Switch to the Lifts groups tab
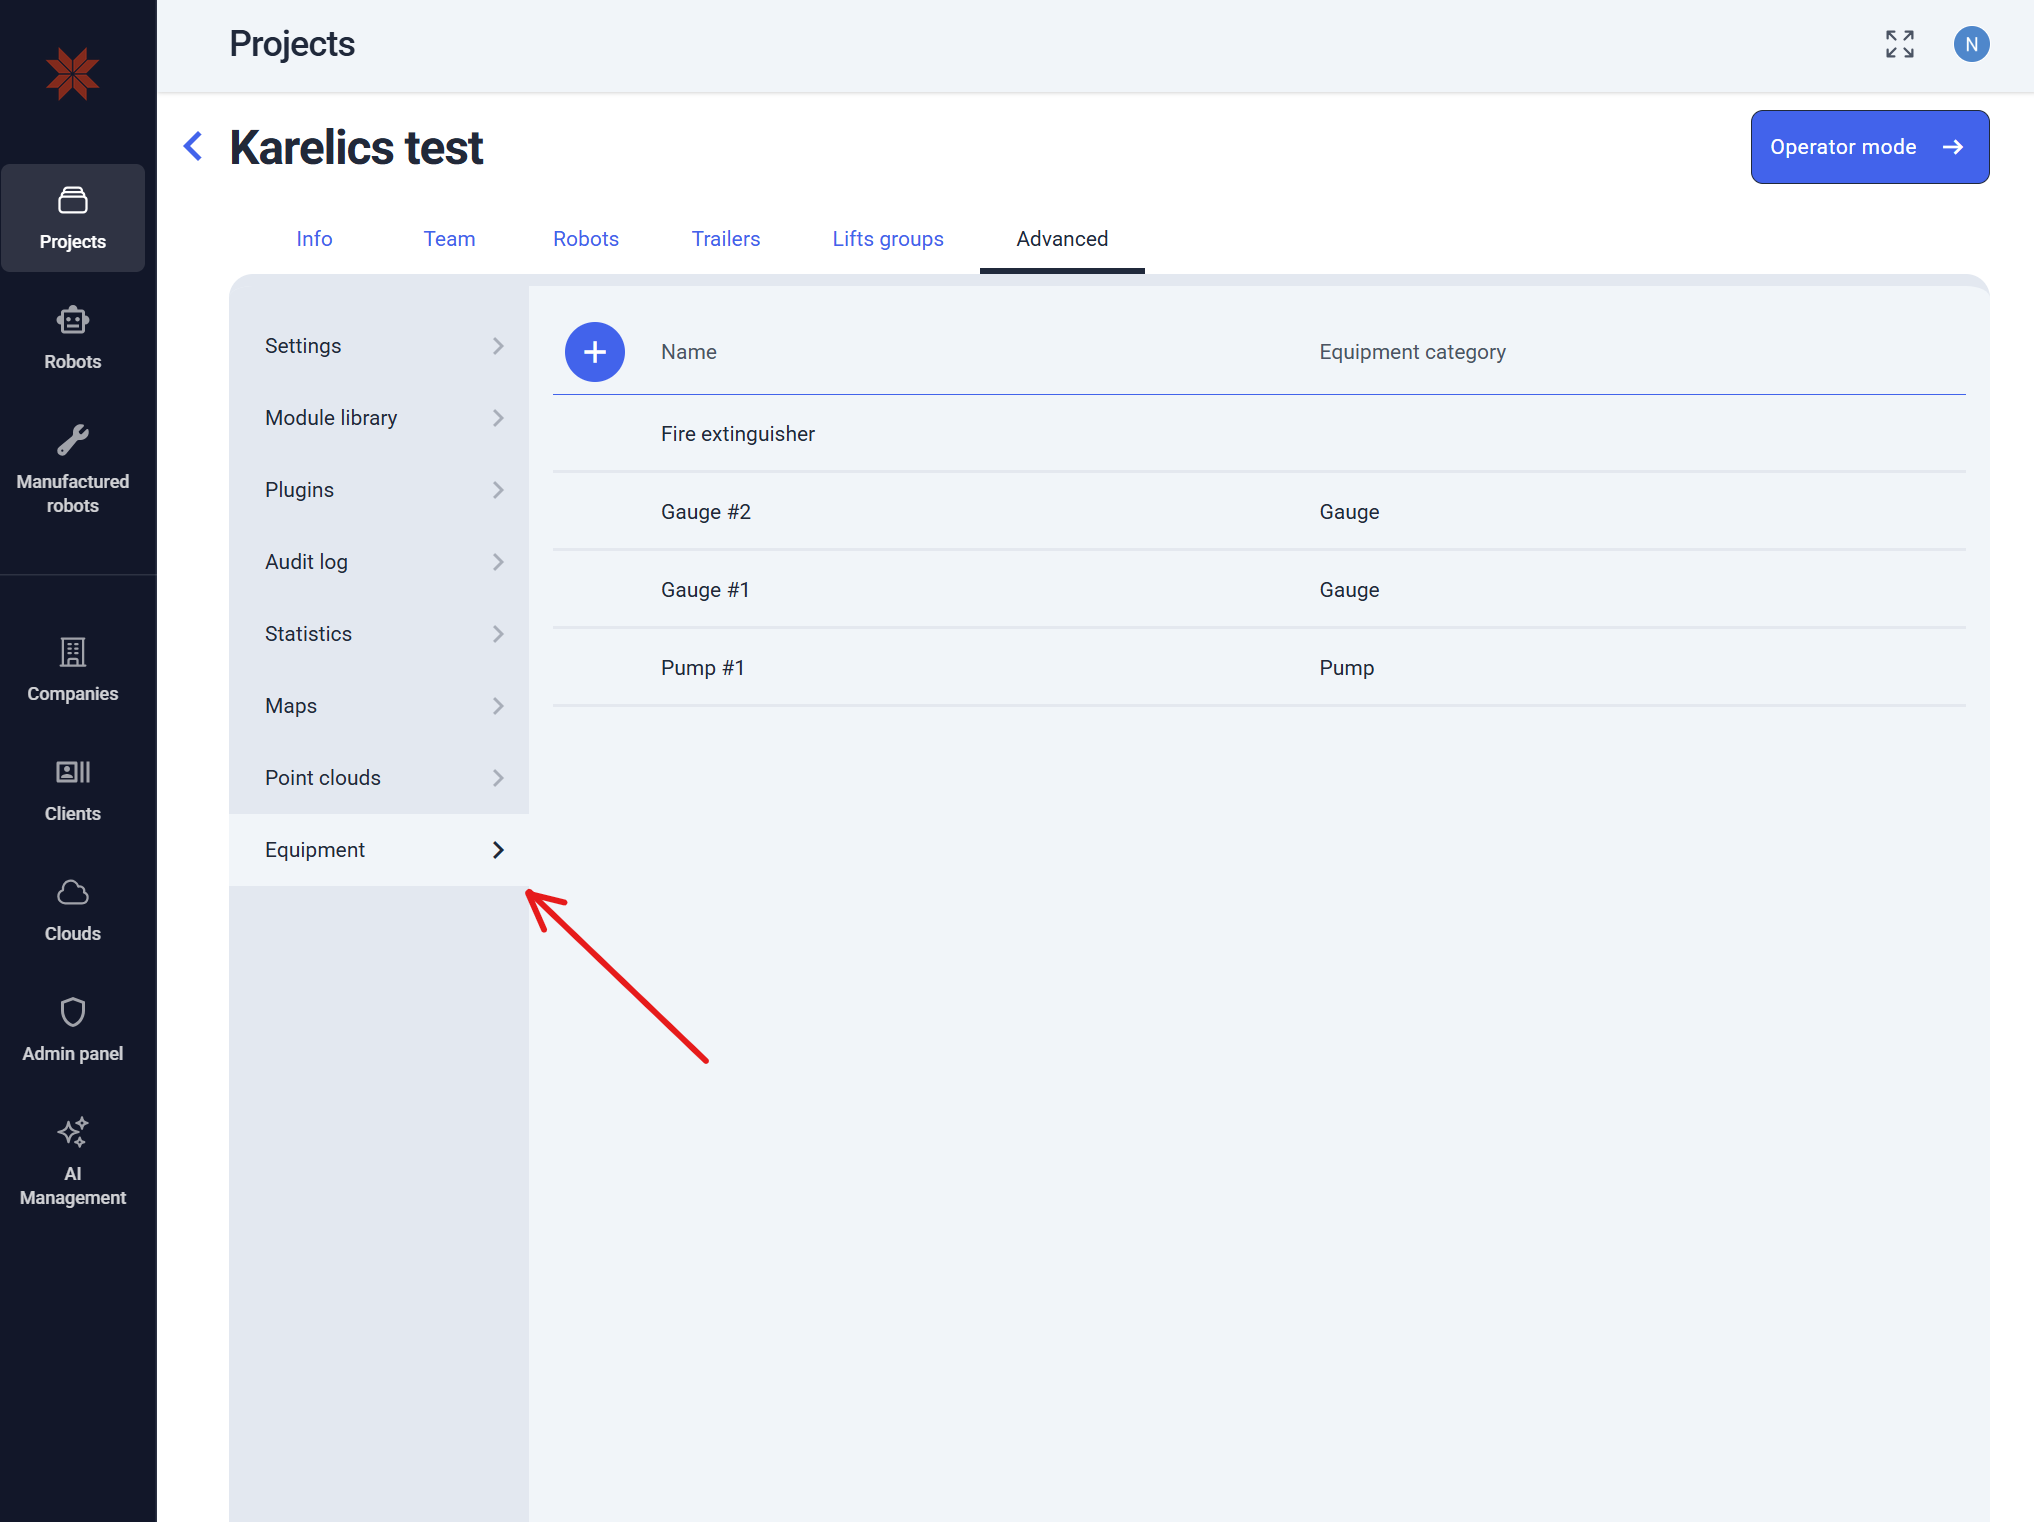The height and width of the screenshot is (1522, 2034). (888, 239)
